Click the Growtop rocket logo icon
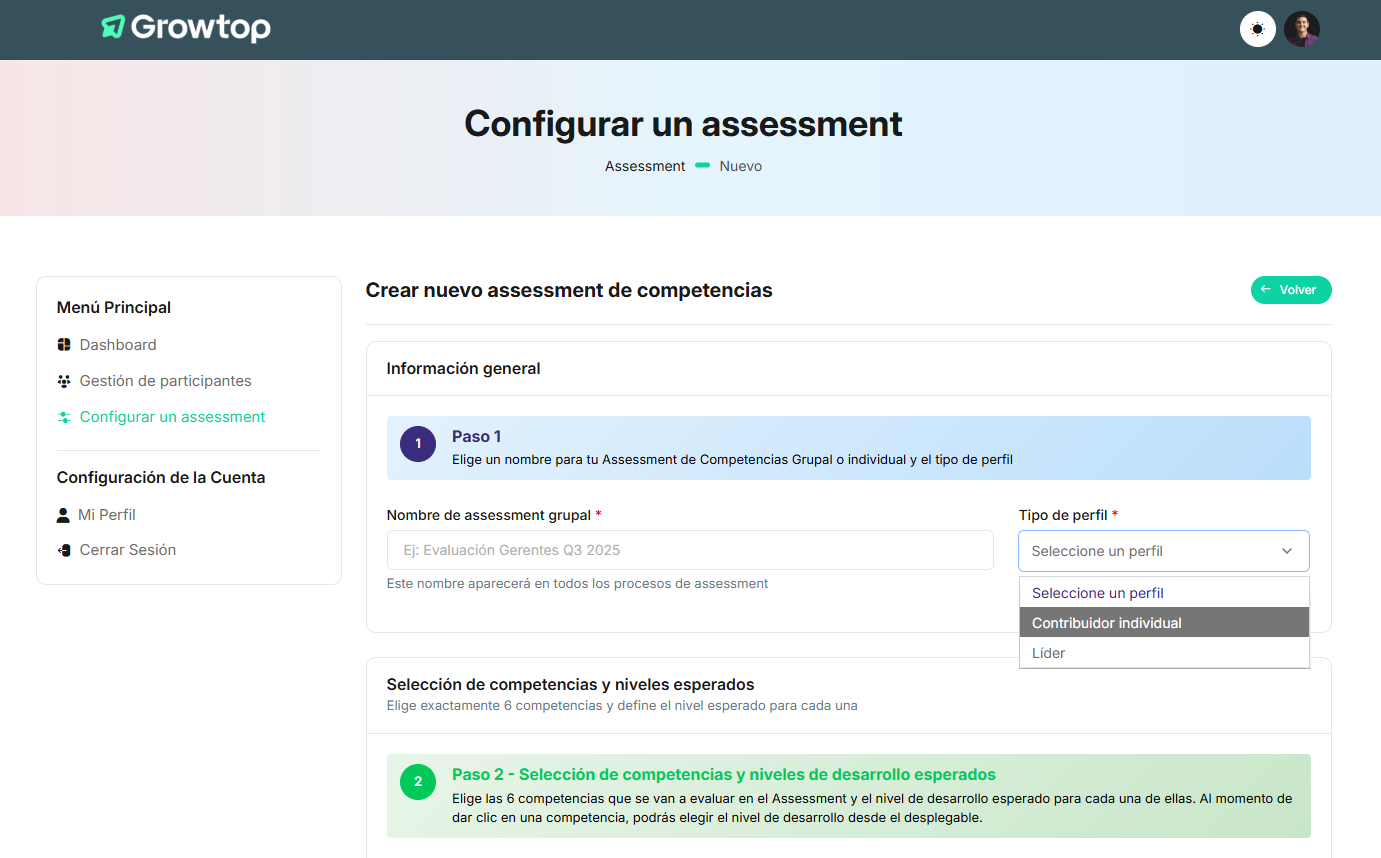The image size is (1381, 858). [113, 28]
